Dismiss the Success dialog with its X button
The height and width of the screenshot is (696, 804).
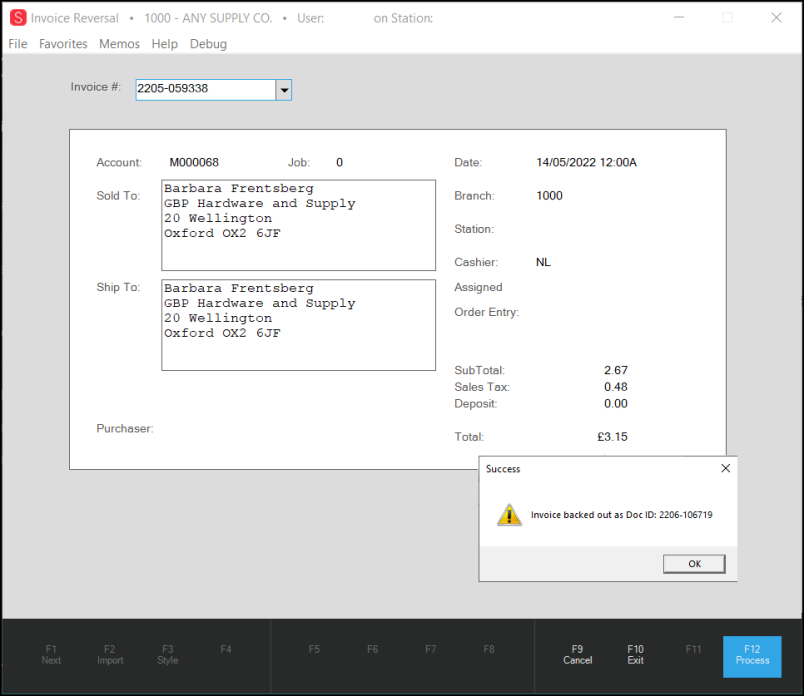click(x=725, y=468)
